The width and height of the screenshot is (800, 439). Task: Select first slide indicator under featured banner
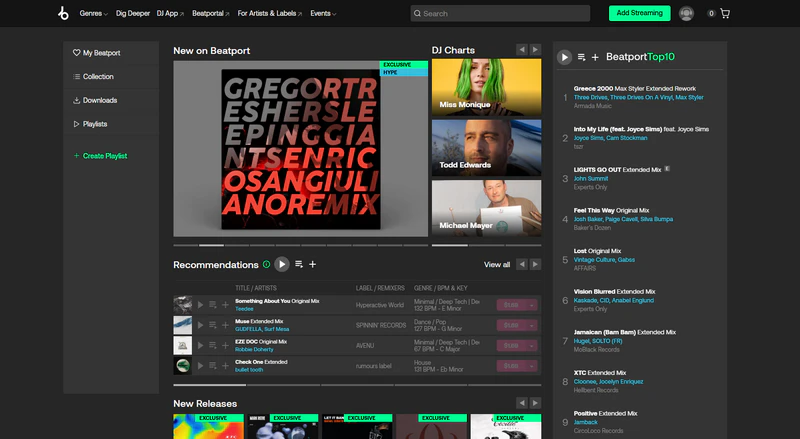185,246
